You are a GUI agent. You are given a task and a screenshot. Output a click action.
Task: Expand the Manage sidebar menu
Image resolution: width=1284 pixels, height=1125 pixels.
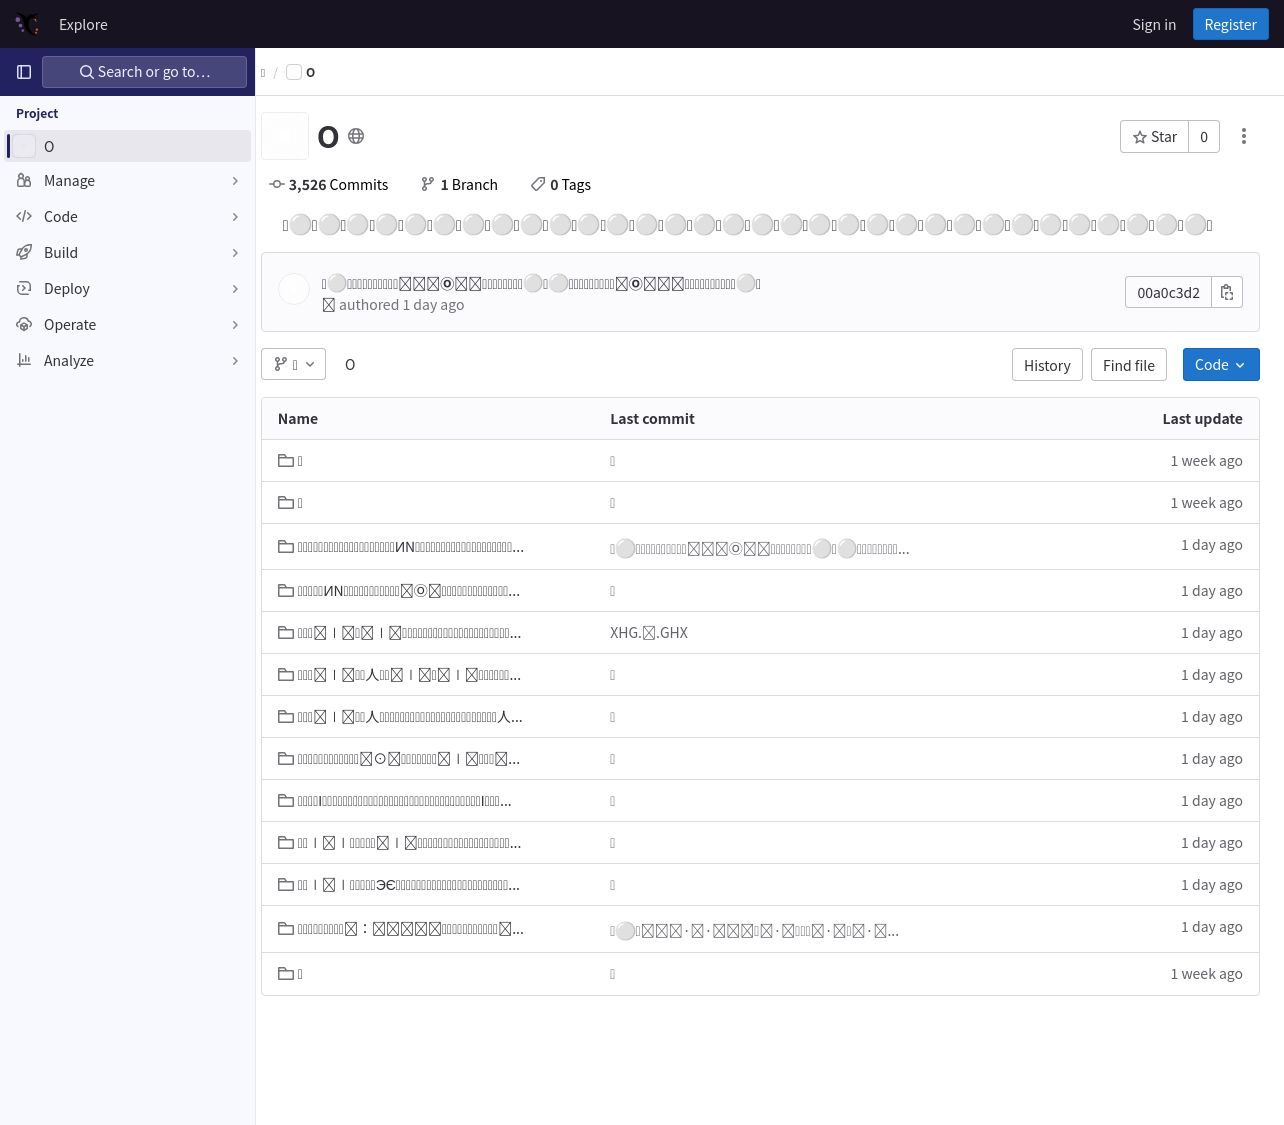(128, 181)
